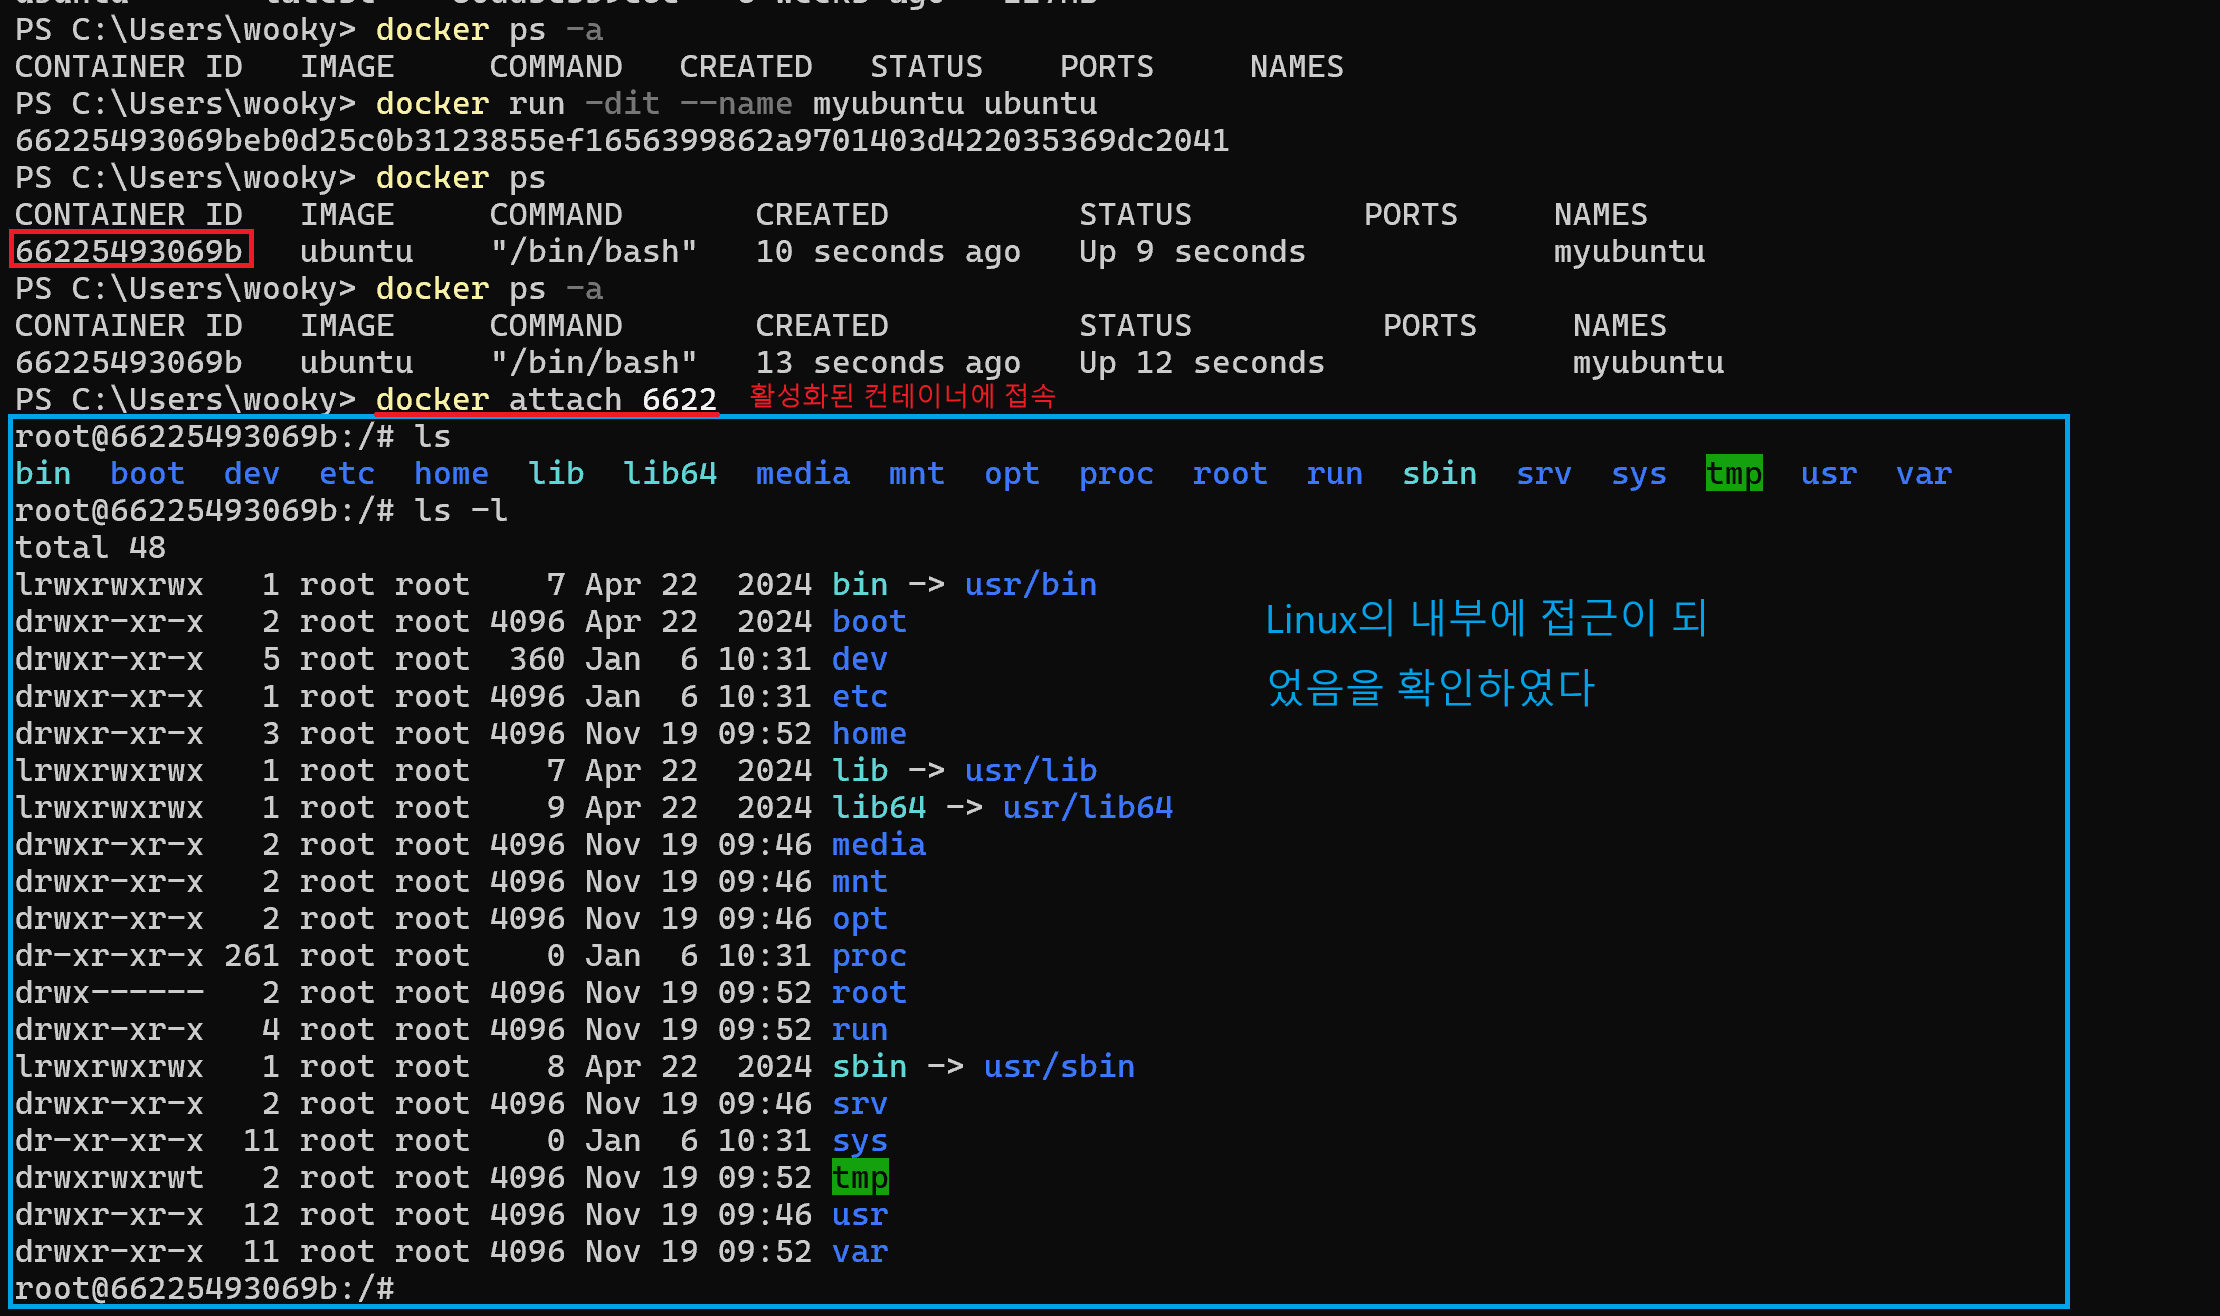Image resolution: width=2220 pixels, height=1316 pixels.
Task: Click the red-boxed container ID 66225493069b
Action: click(x=130, y=251)
